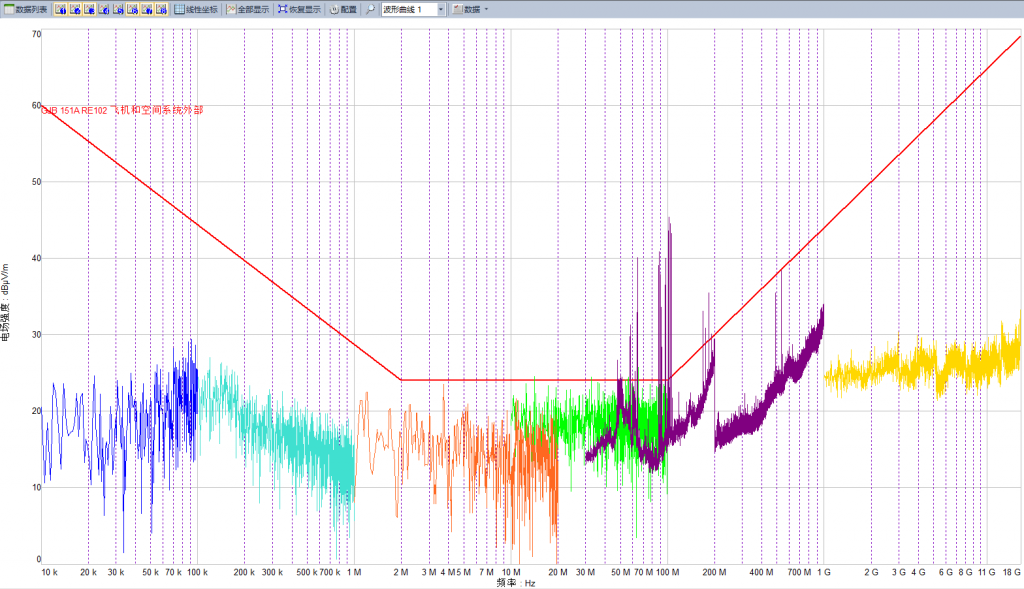Open the 配置 configuration settings
This screenshot has width=1024, height=589.
click(x=343, y=9)
